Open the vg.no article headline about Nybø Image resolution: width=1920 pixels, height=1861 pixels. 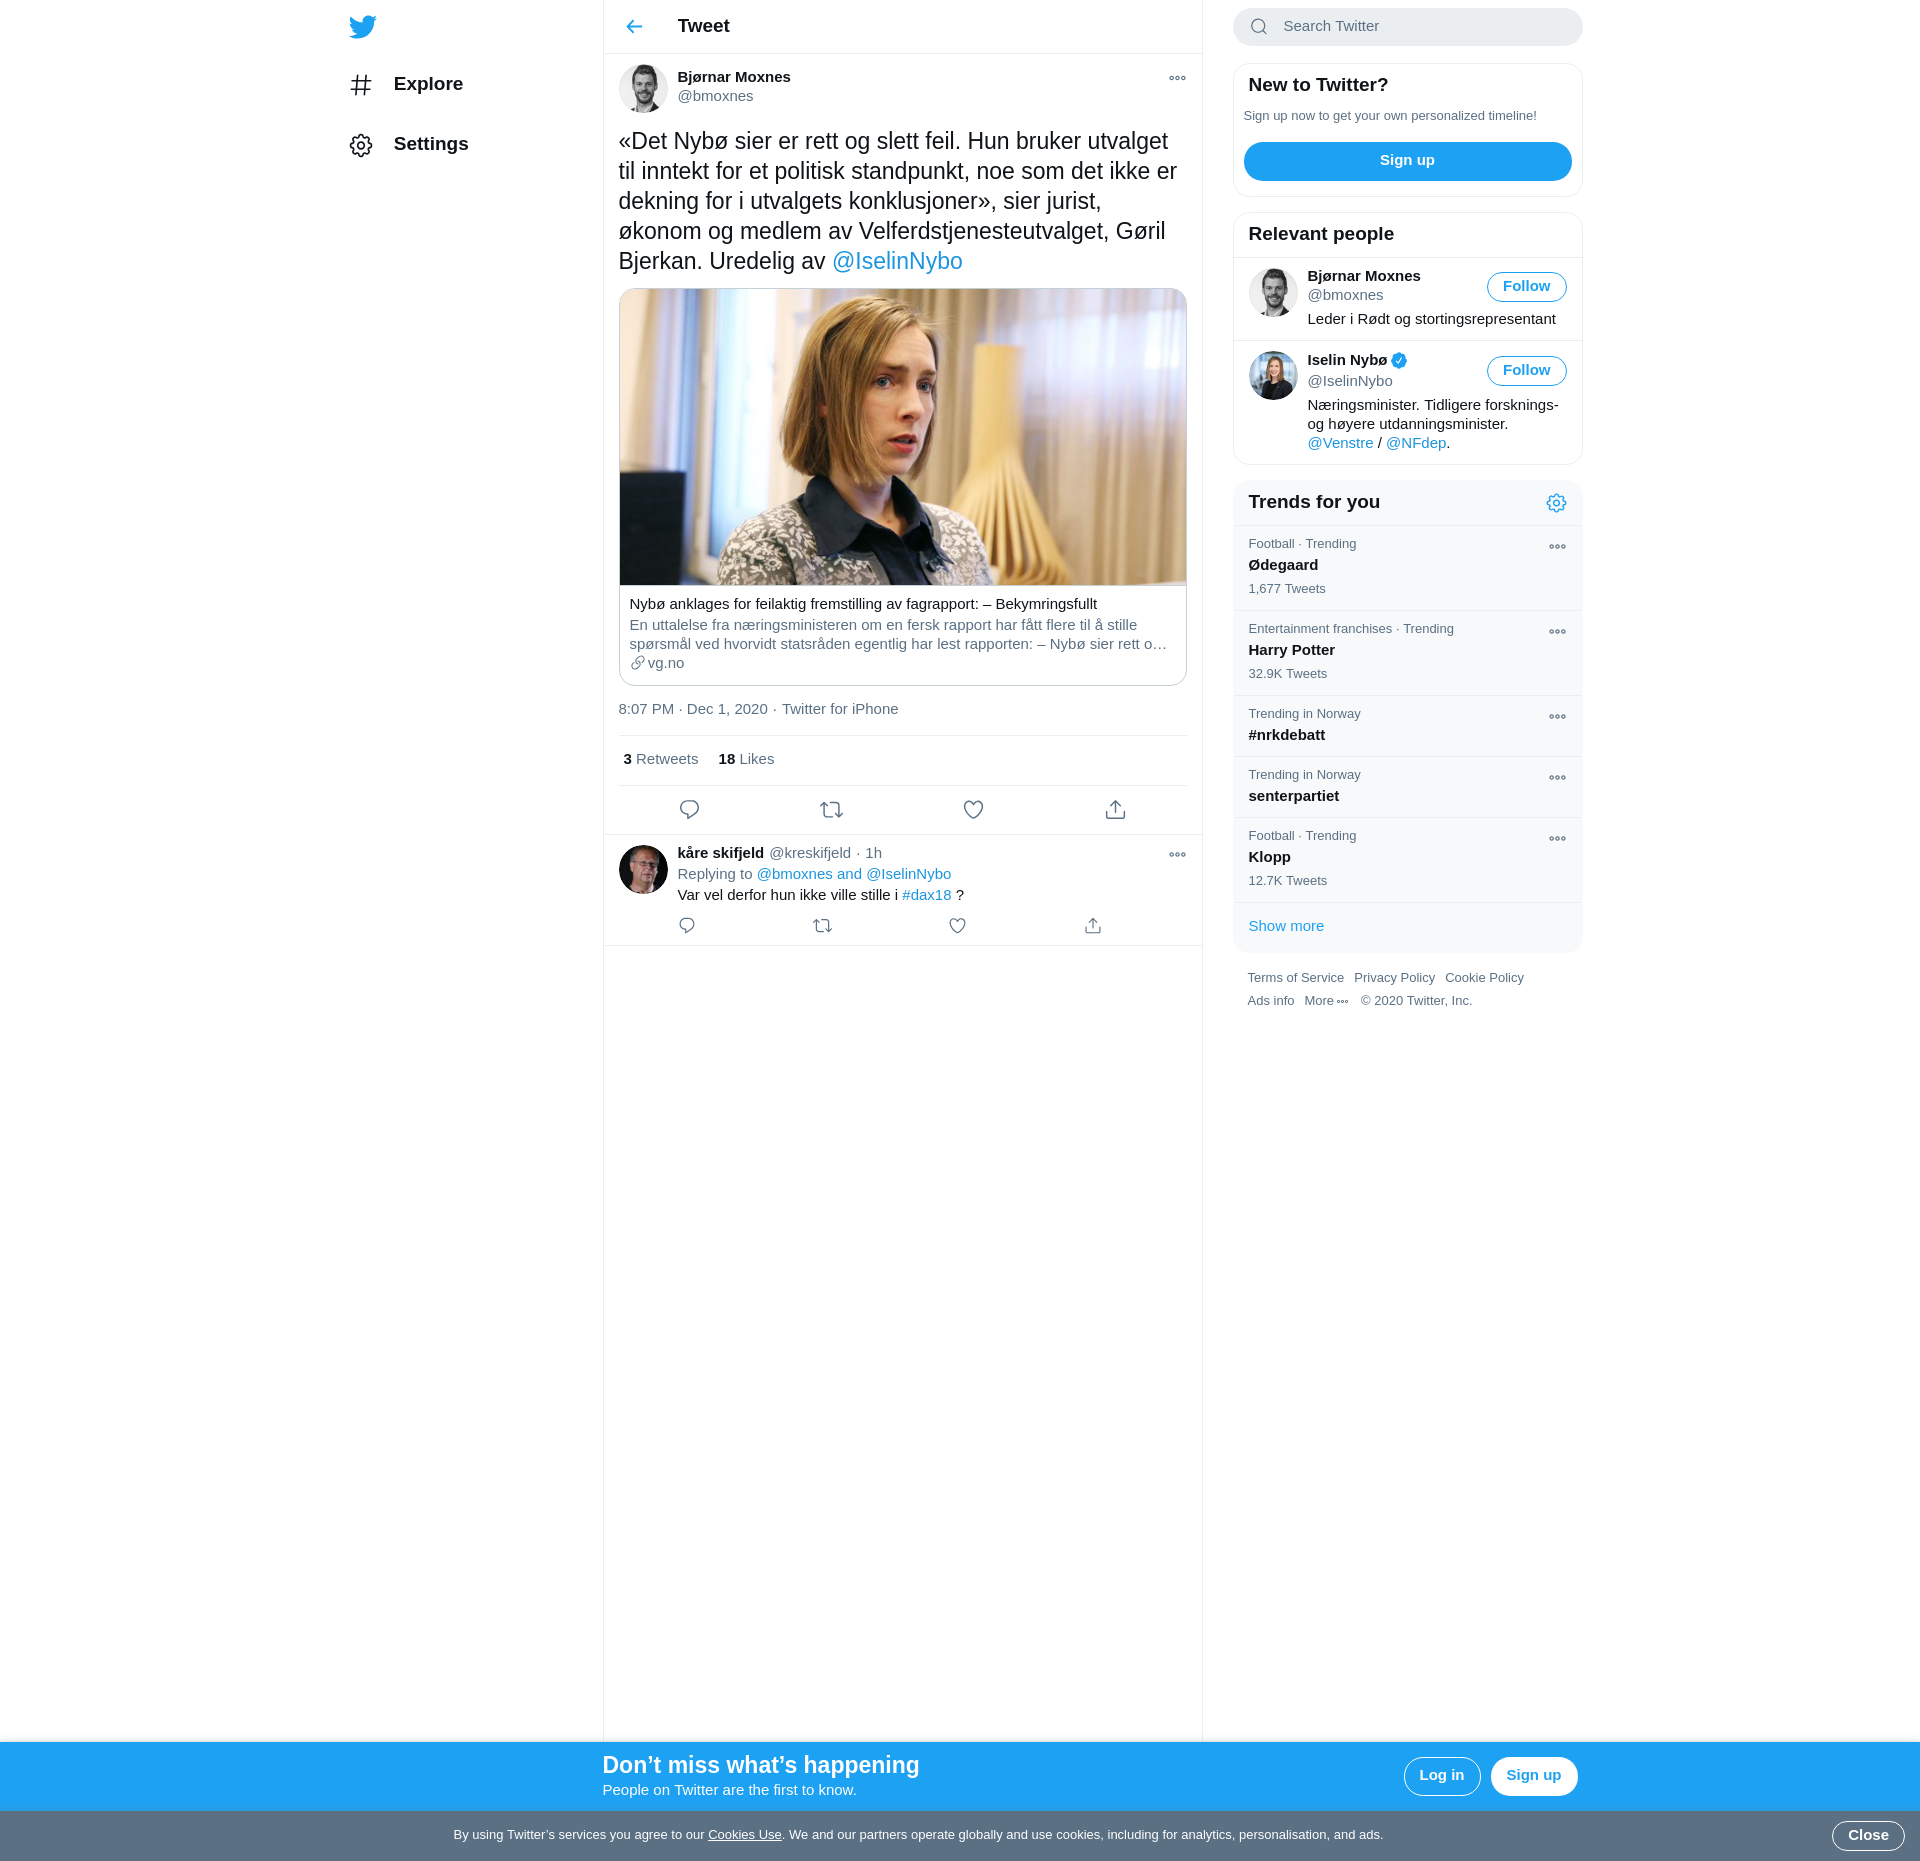[x=863, y=604]
